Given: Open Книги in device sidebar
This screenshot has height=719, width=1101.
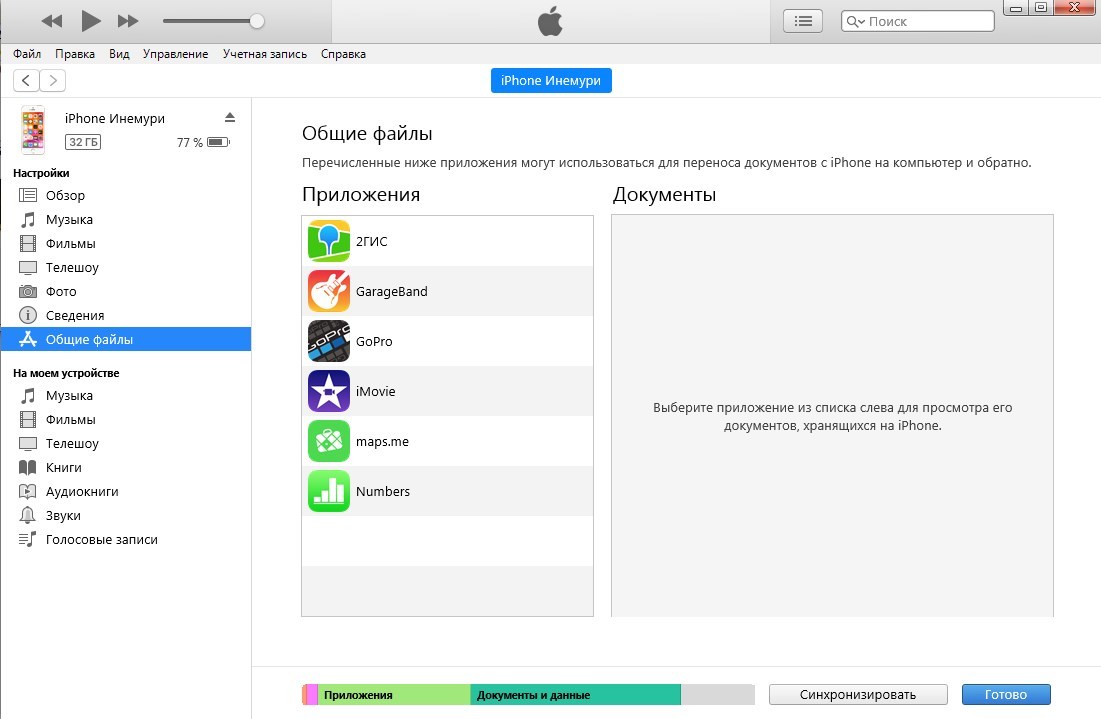Looking at the screenshot, I should [x=126, y=468].
